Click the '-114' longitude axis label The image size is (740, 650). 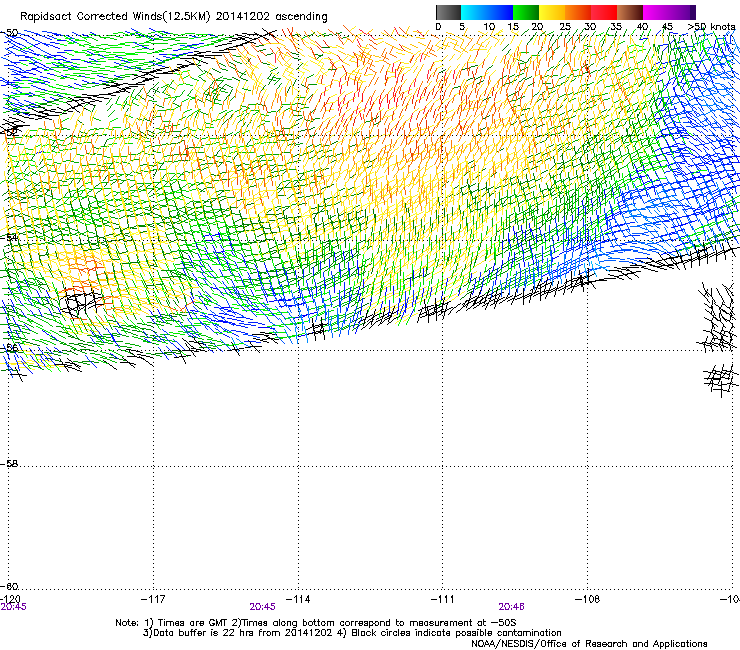298,599
